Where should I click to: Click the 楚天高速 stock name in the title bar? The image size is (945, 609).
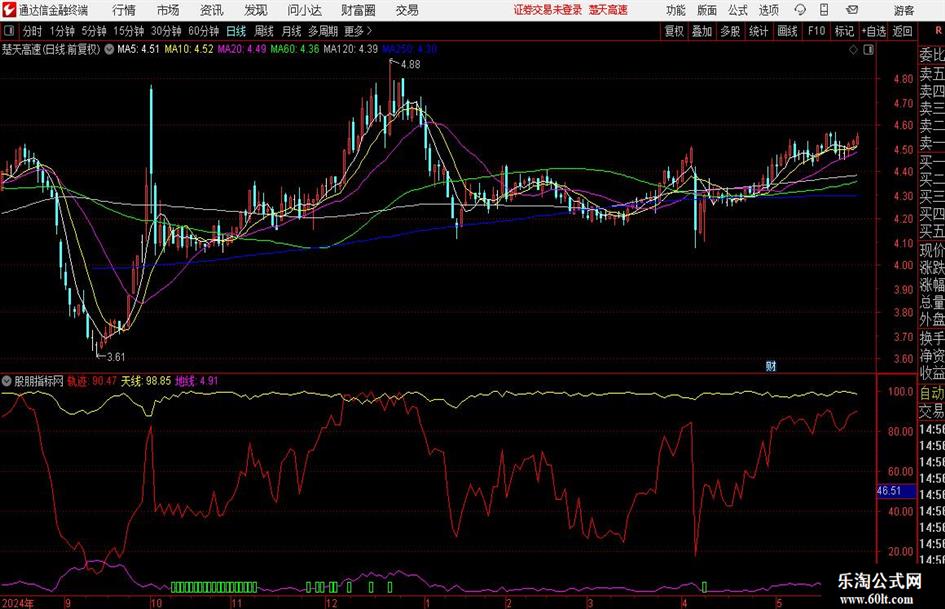608,10
